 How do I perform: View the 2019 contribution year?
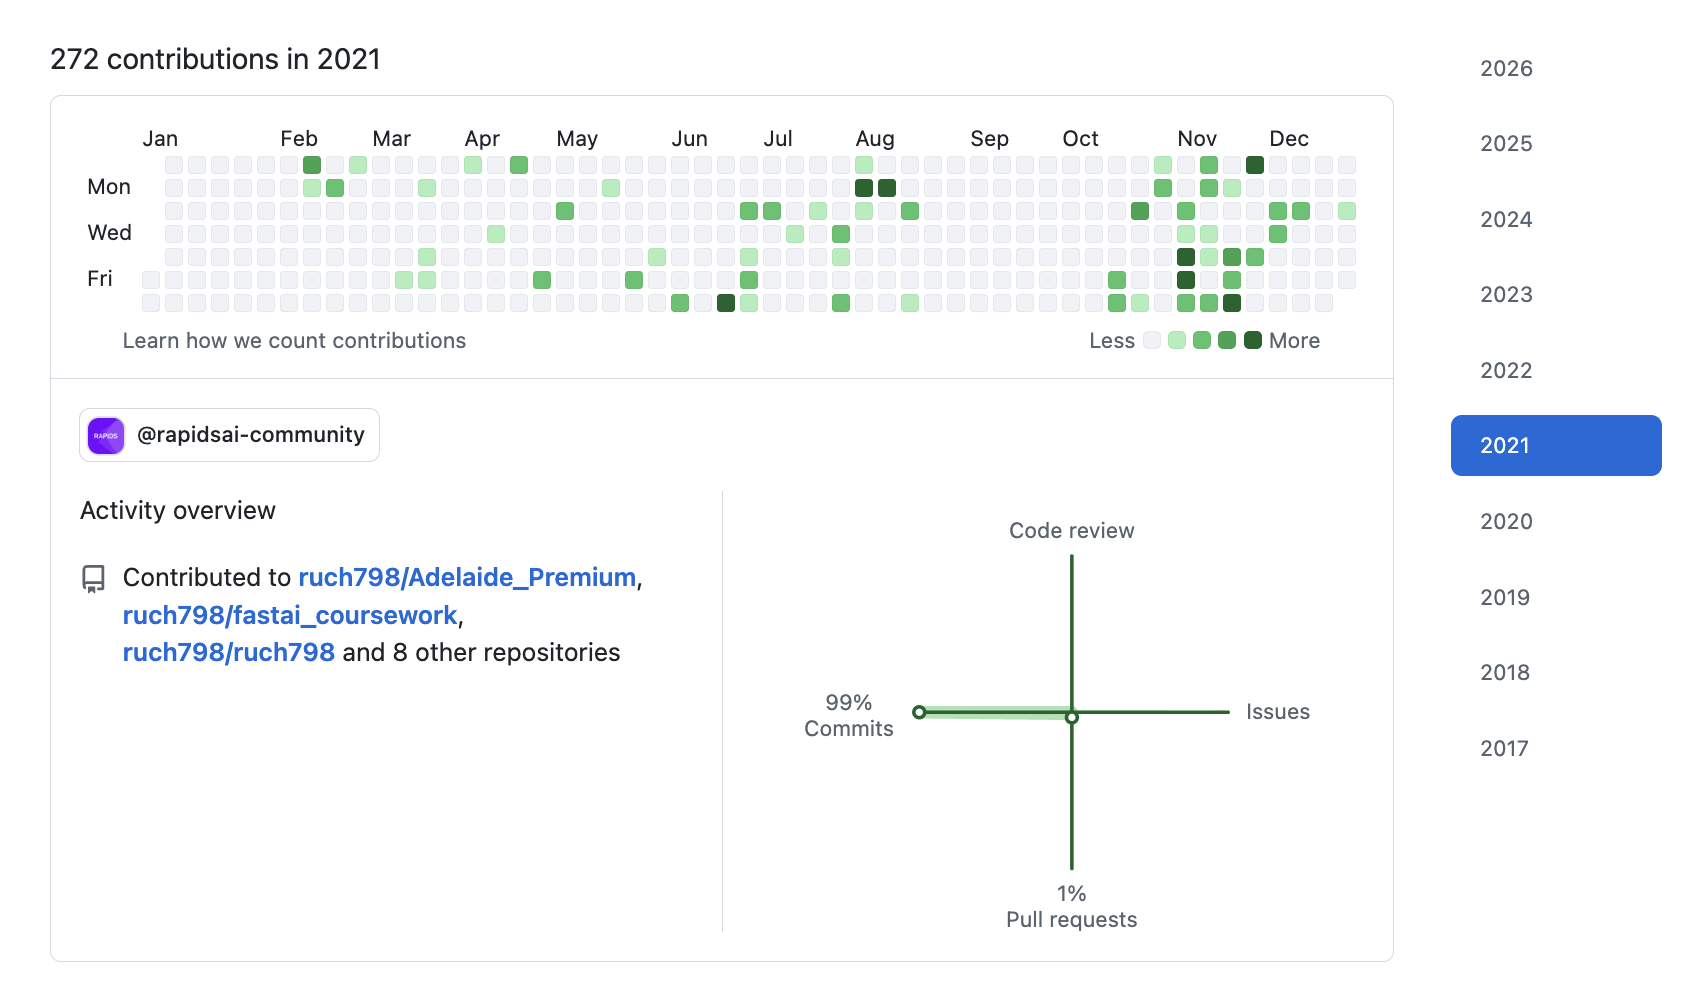pyautogui.click(x=1505, y=598)
